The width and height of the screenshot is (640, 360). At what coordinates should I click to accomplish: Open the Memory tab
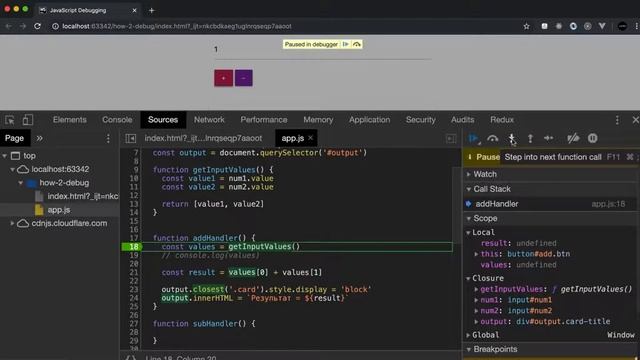pos(318,120)
